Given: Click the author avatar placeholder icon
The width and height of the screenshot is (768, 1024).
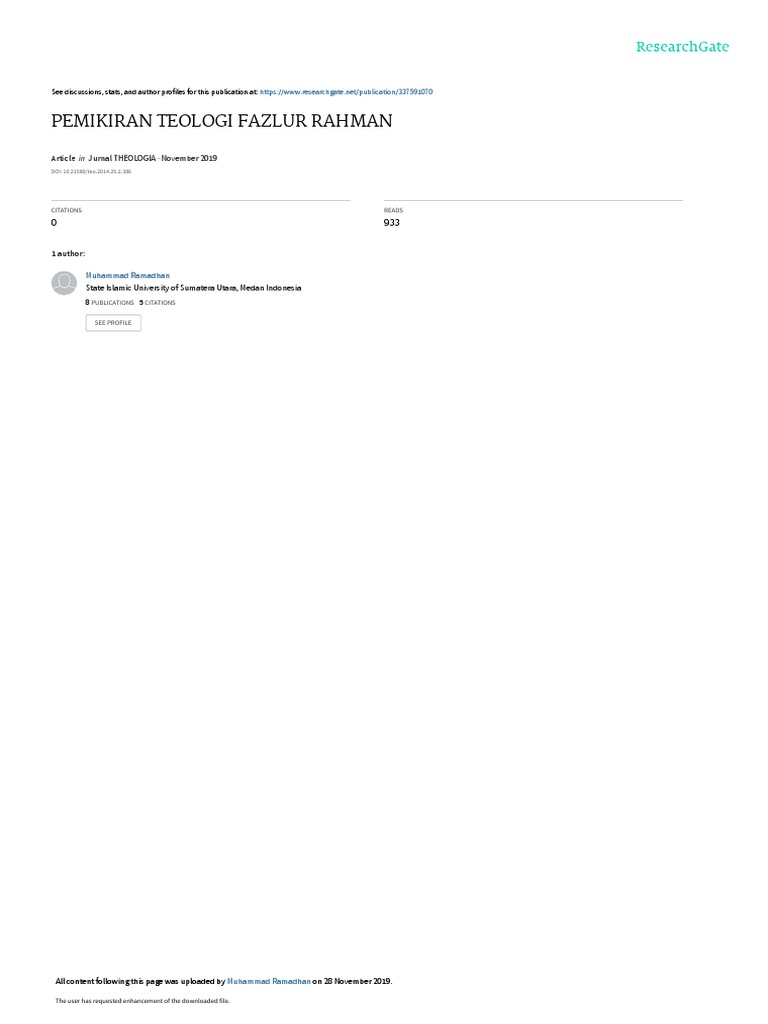Looking at the screenshot, I should [x=64, y=283].
